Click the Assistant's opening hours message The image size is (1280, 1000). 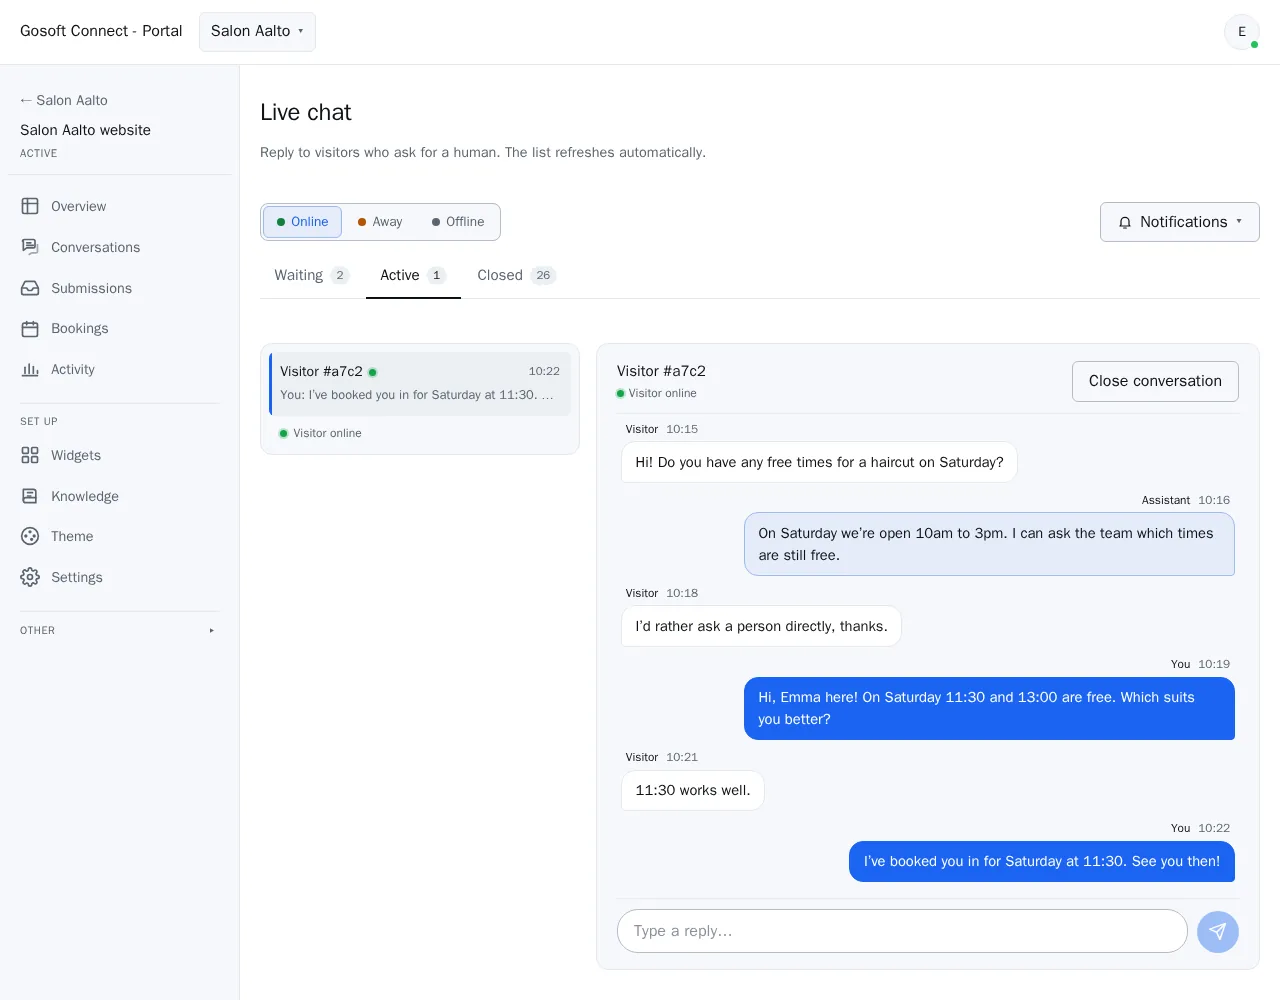click(x=989, y=545)
